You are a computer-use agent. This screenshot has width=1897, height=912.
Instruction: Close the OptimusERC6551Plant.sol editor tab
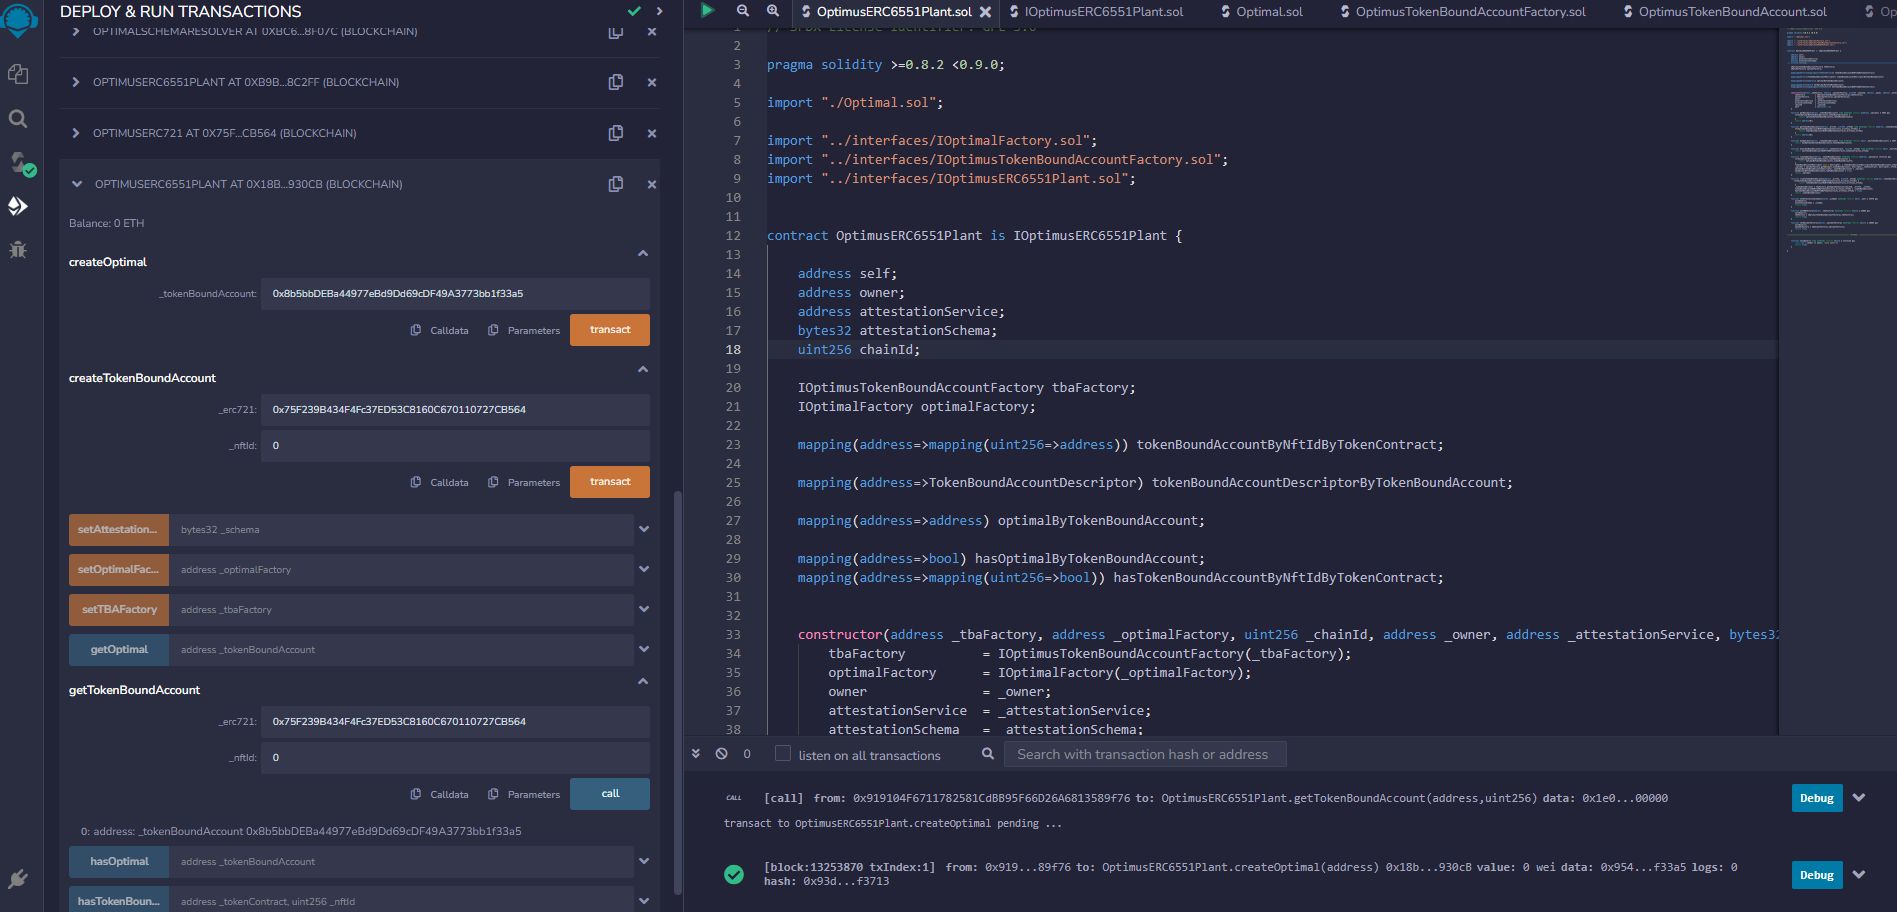(985, 12)
